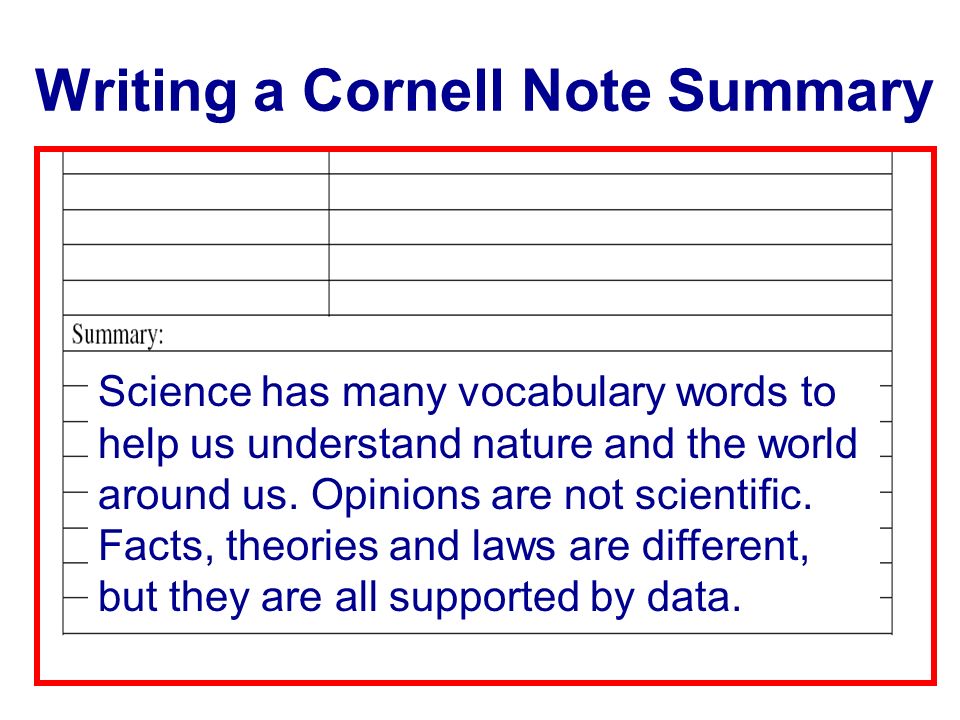960x720 pixels.
Task: Click the word 'Summary' in the slide title
Action: point(800,92)
